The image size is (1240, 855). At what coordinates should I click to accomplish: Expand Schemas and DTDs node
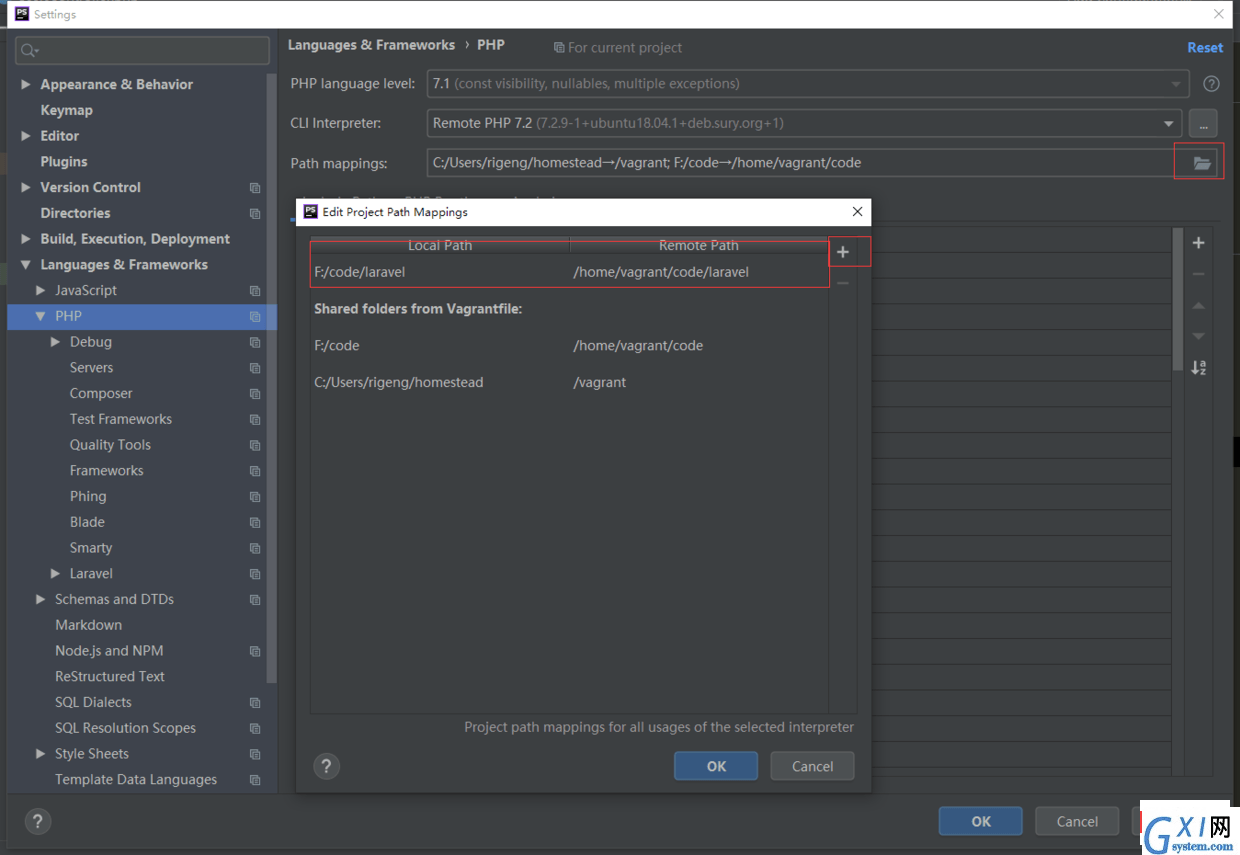41,600
